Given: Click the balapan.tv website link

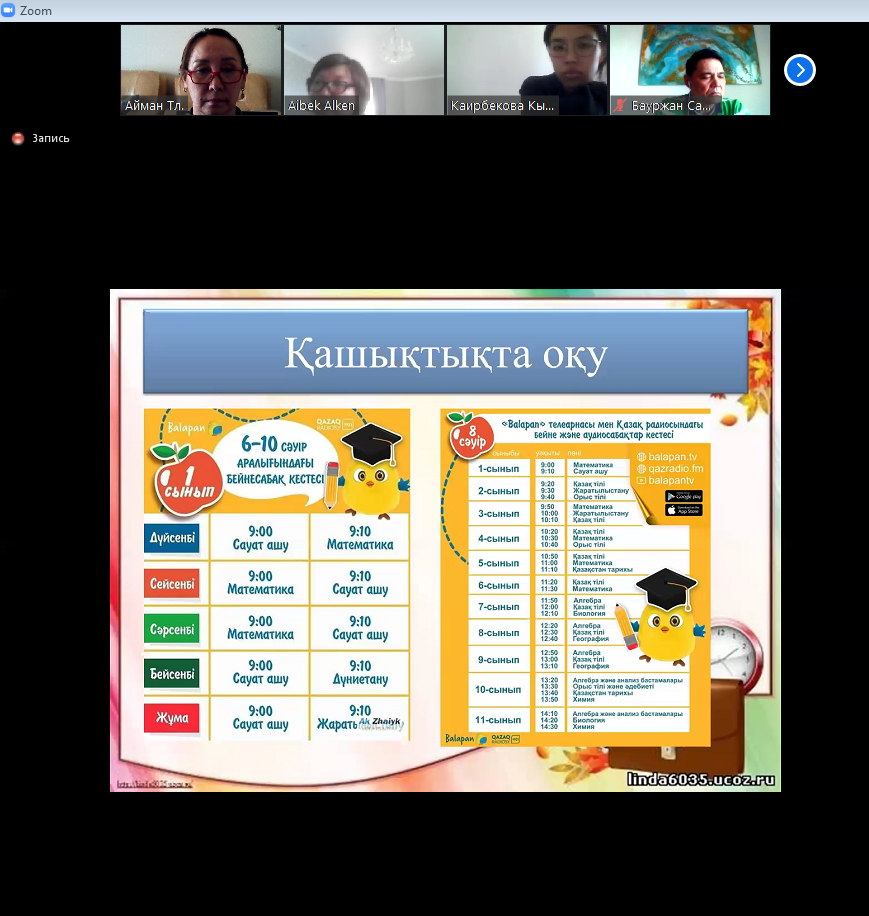Looking at the screenshot, I should (672, 457).
